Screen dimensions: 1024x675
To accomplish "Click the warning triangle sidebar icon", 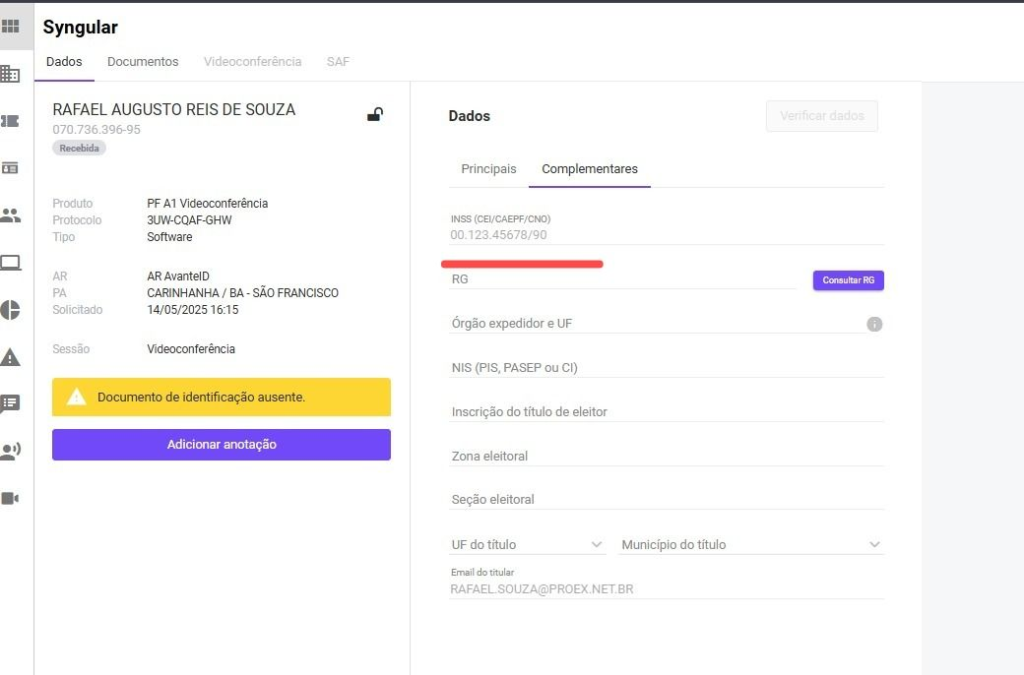I will pos(10,357).
